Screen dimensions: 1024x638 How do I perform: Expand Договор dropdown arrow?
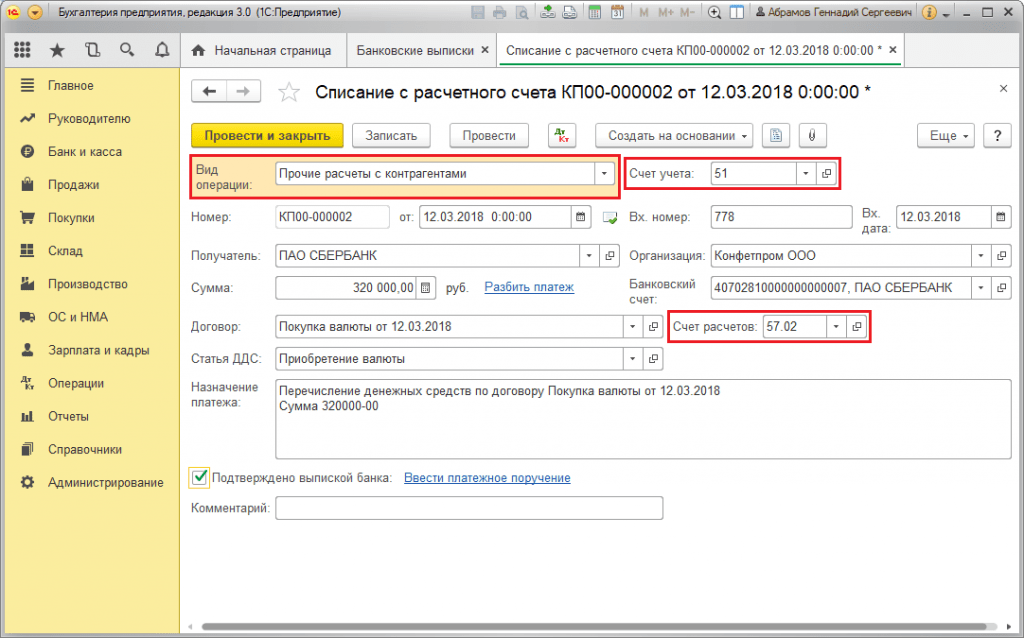pyautogui.click(x=632, y=327)
